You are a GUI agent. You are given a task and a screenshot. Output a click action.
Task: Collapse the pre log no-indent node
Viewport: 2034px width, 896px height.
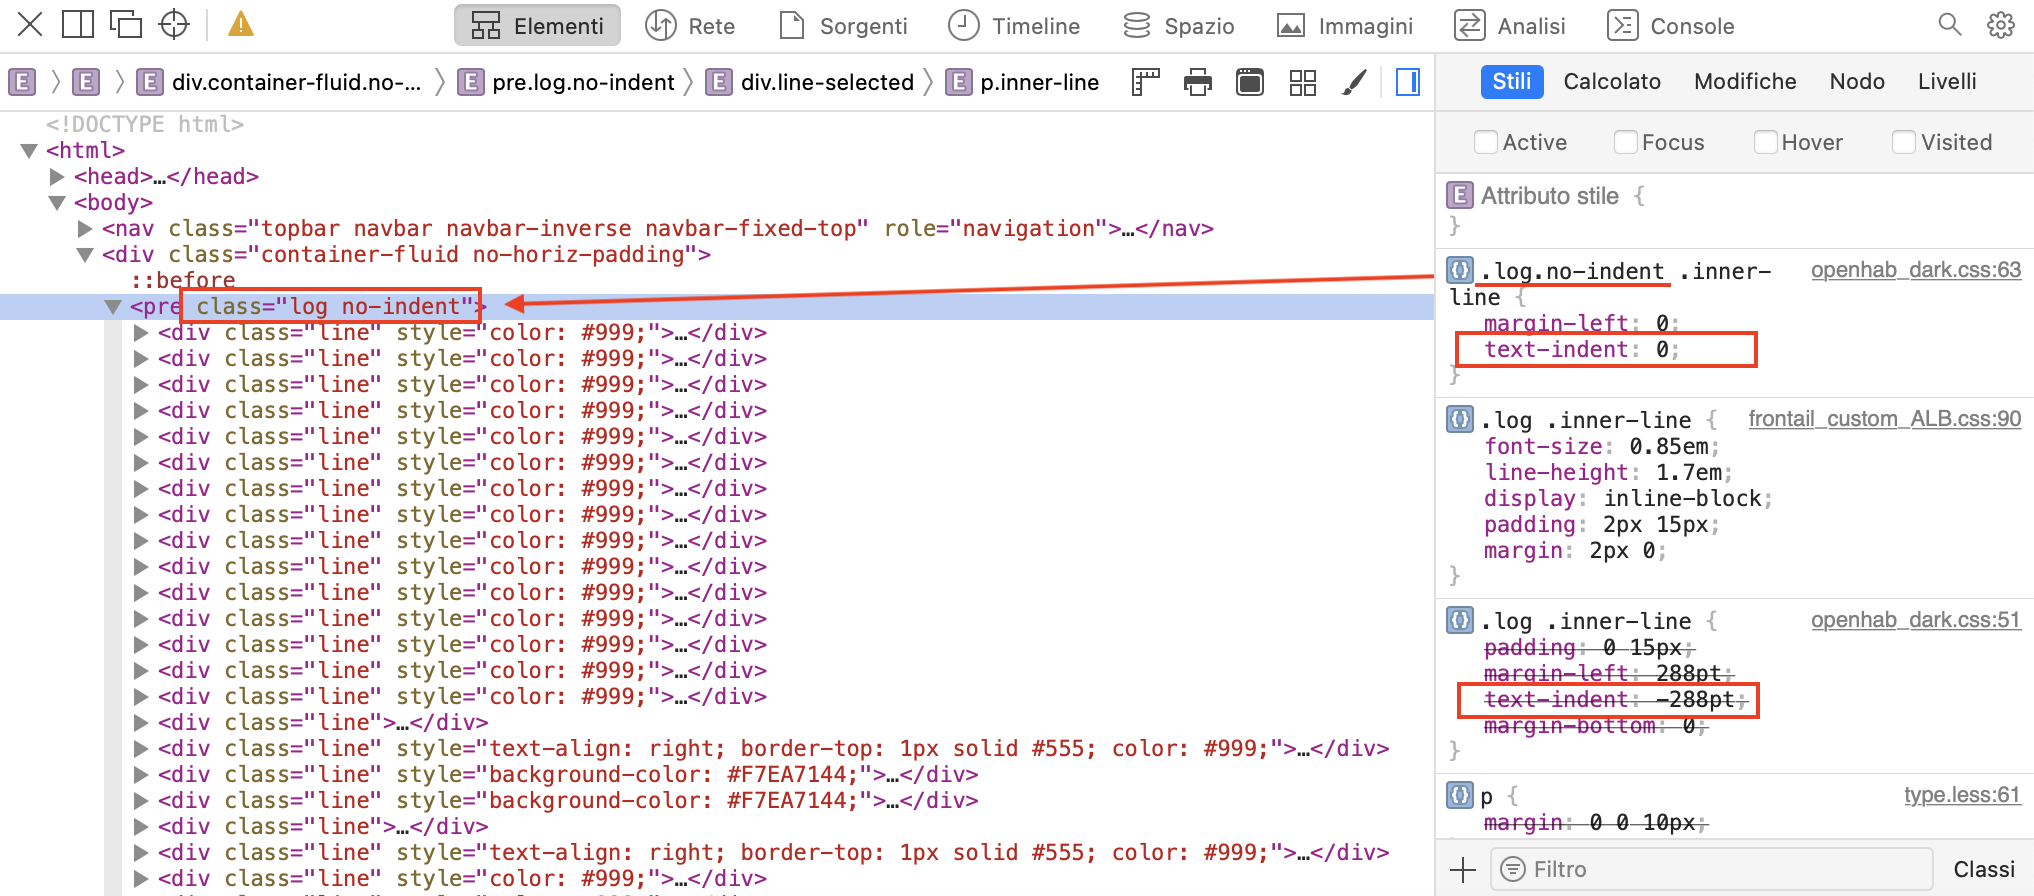click(x=113, y=307)
